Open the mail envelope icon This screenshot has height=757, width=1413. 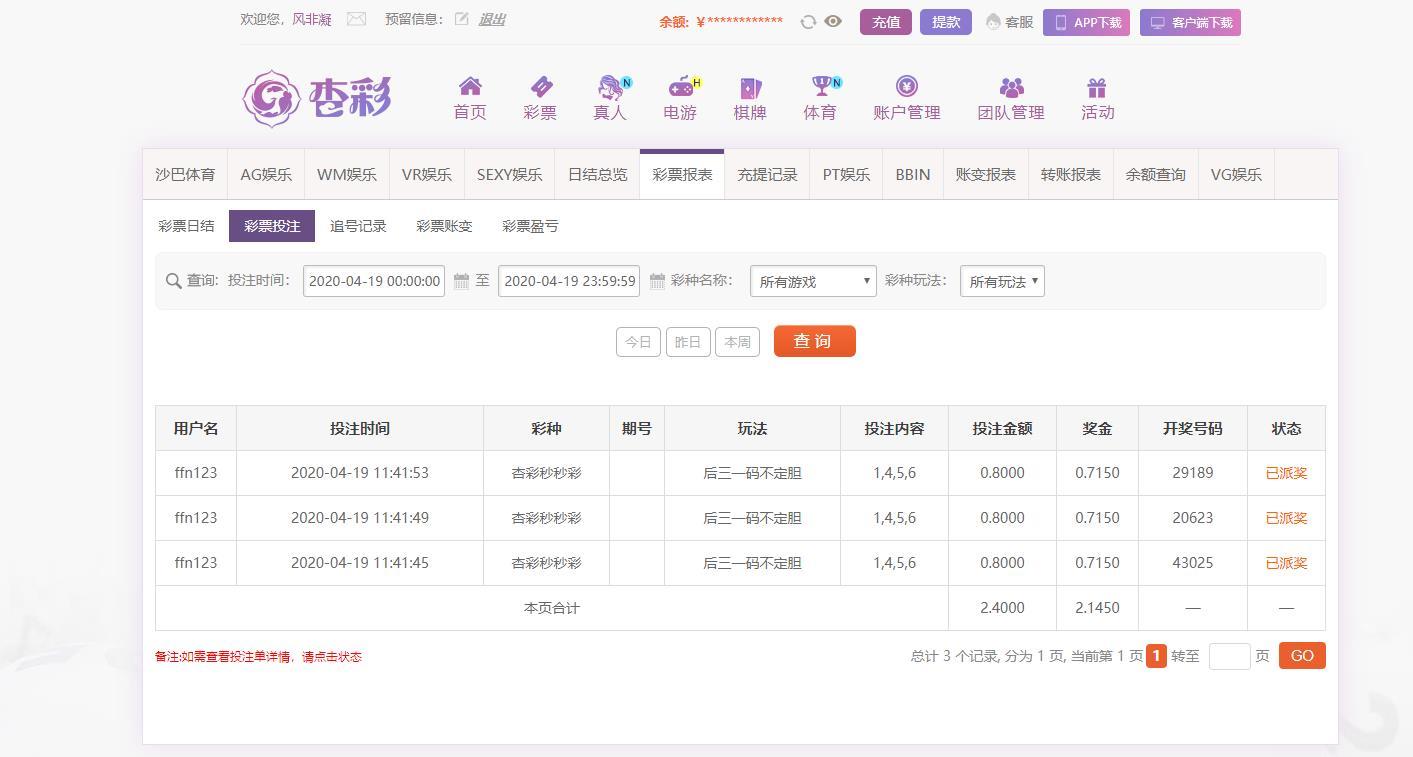[356, 19]
